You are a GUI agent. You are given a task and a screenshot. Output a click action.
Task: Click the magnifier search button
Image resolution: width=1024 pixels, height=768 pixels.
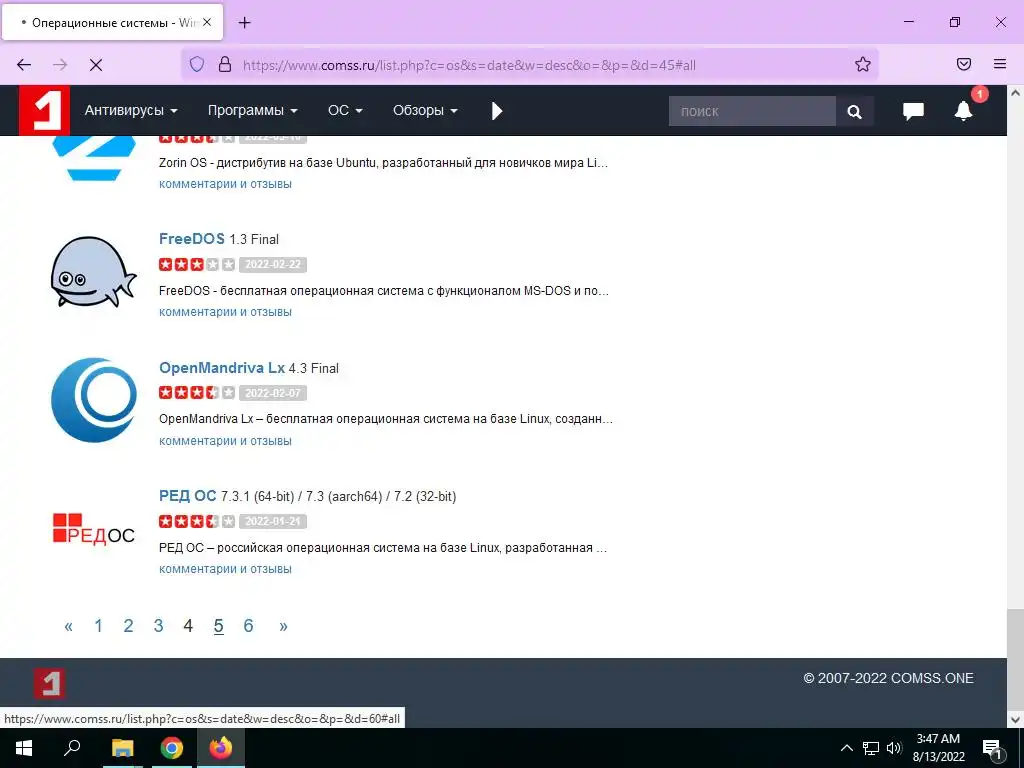coord(854,111)
